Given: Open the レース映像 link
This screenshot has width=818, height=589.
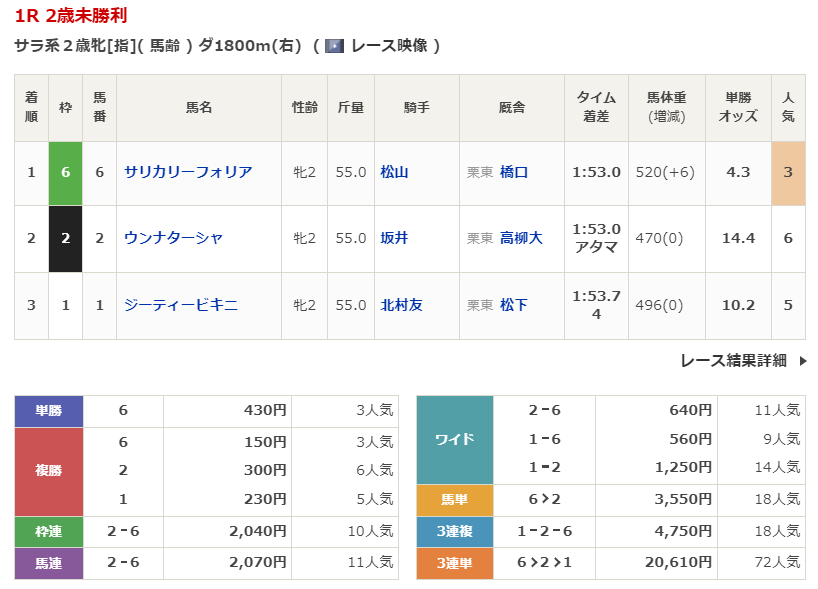Looking at the screenshot, I should pos(389,46).
